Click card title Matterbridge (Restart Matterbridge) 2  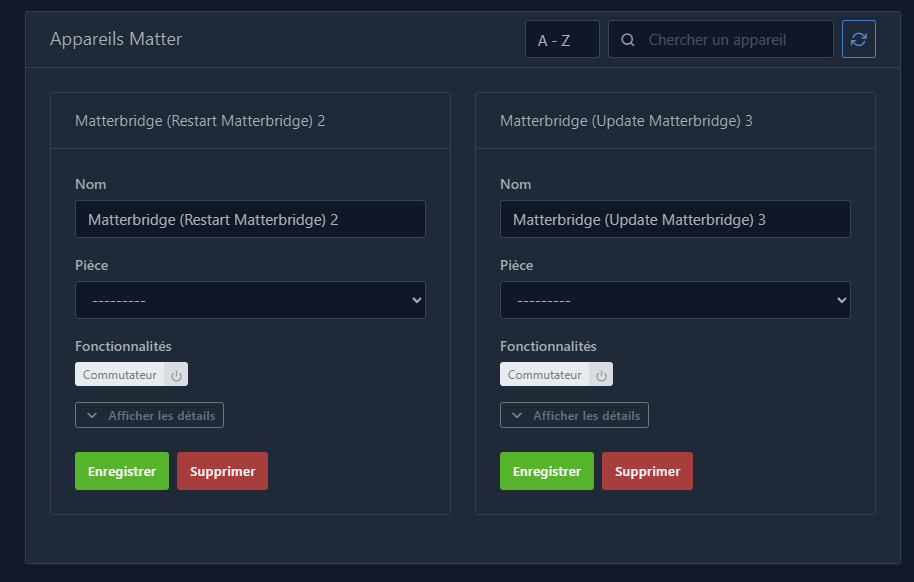pos(200,121)
